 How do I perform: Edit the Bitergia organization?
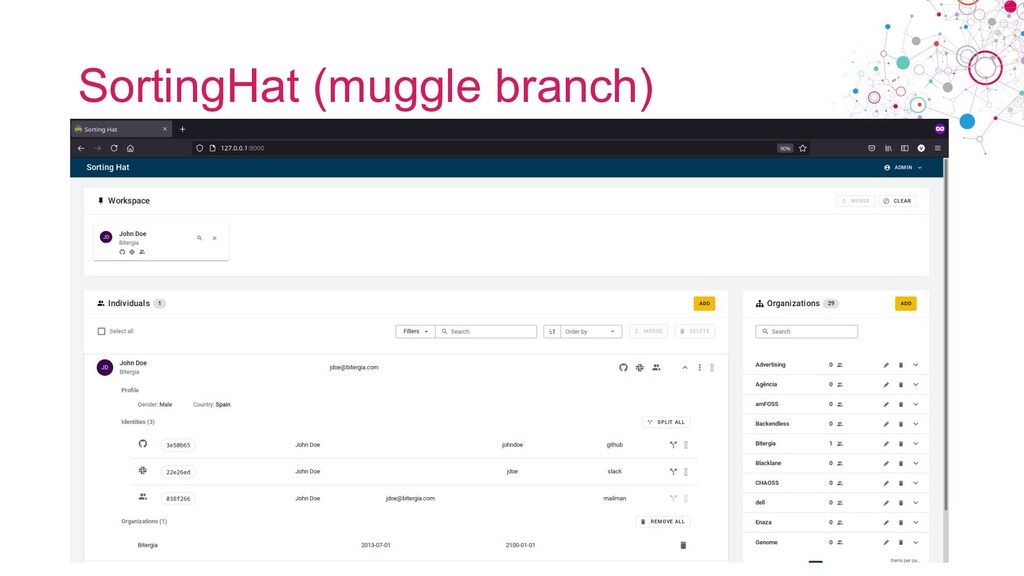tap(886, 443)
